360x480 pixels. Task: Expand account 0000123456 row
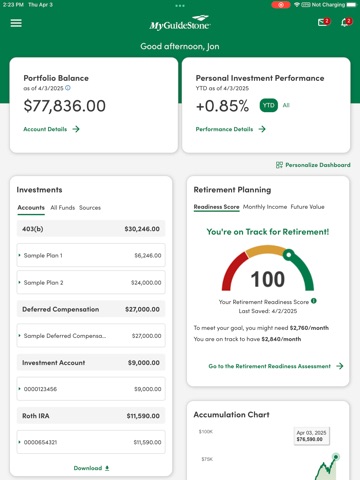pos(91,389)
